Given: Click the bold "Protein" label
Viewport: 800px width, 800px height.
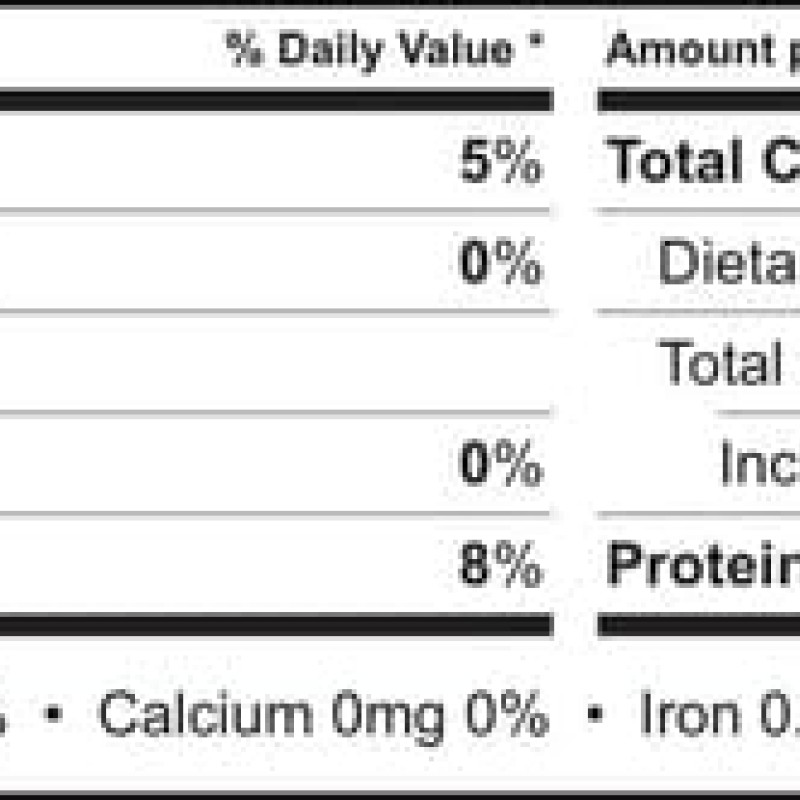Looking at the screenshot, I should point(702,566).
